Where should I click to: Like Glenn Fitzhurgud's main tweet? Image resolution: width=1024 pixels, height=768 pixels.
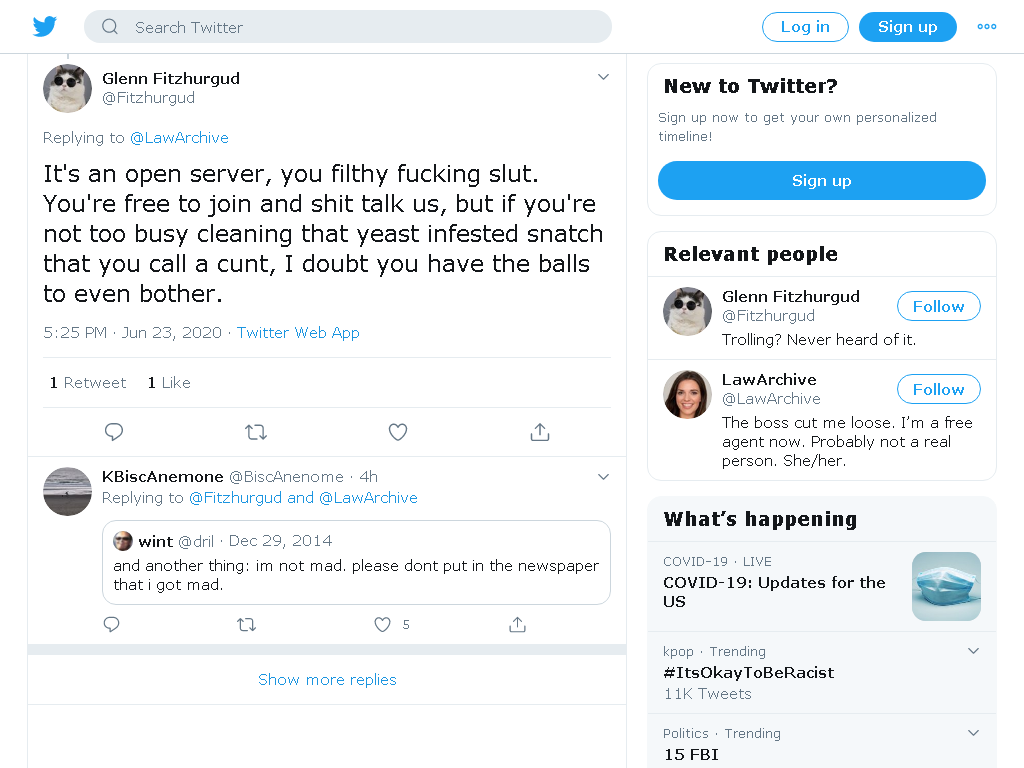coord(398,432)
